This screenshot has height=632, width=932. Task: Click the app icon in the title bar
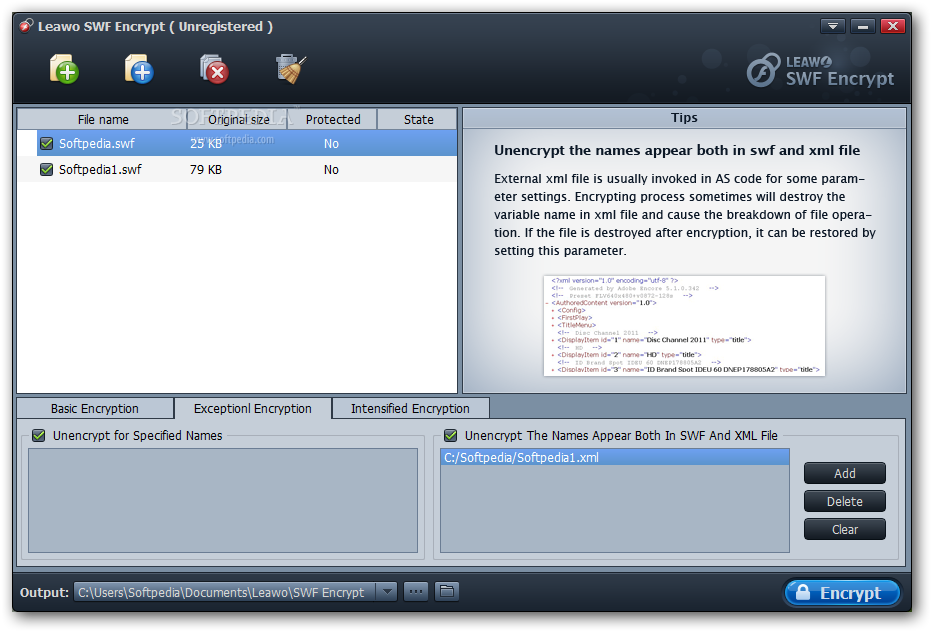point(26,26)
